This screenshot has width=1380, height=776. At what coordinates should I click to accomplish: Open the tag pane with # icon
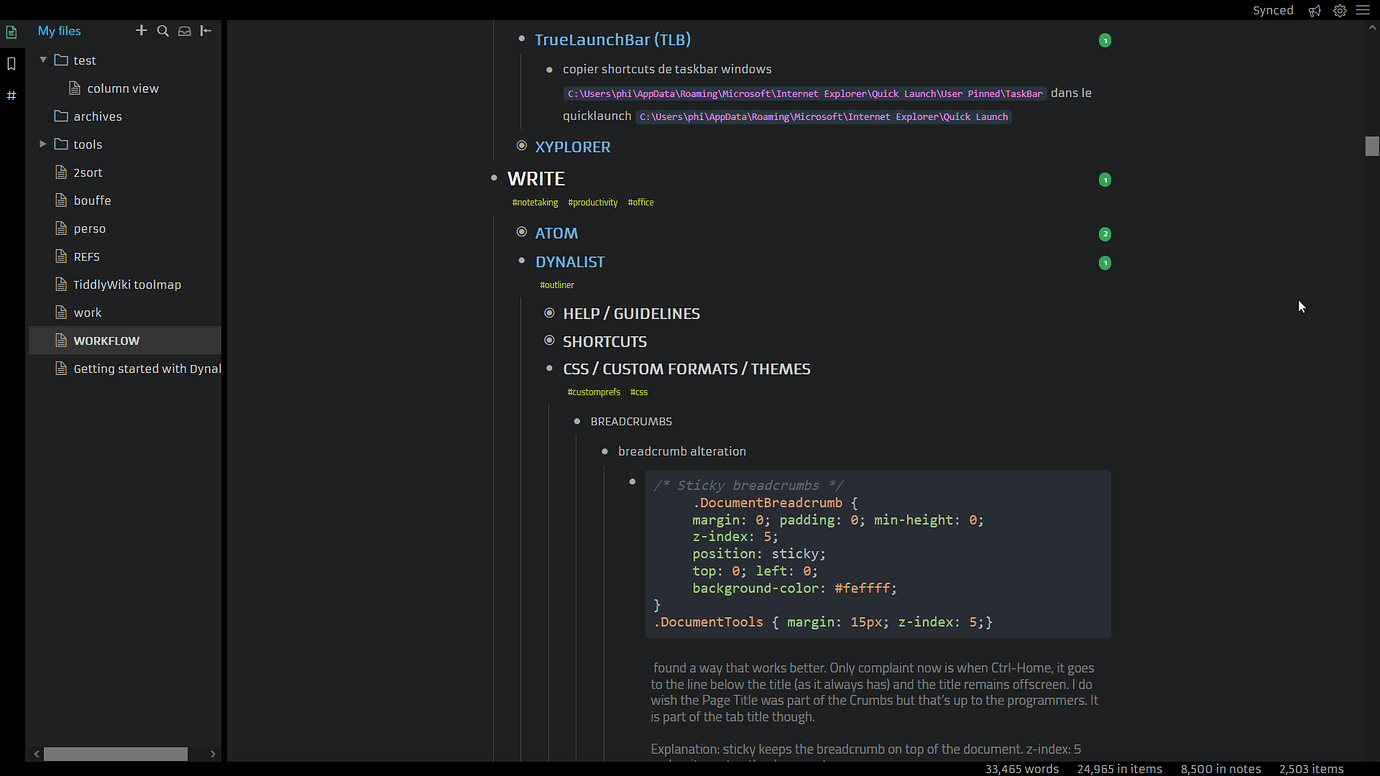(11, 95)
